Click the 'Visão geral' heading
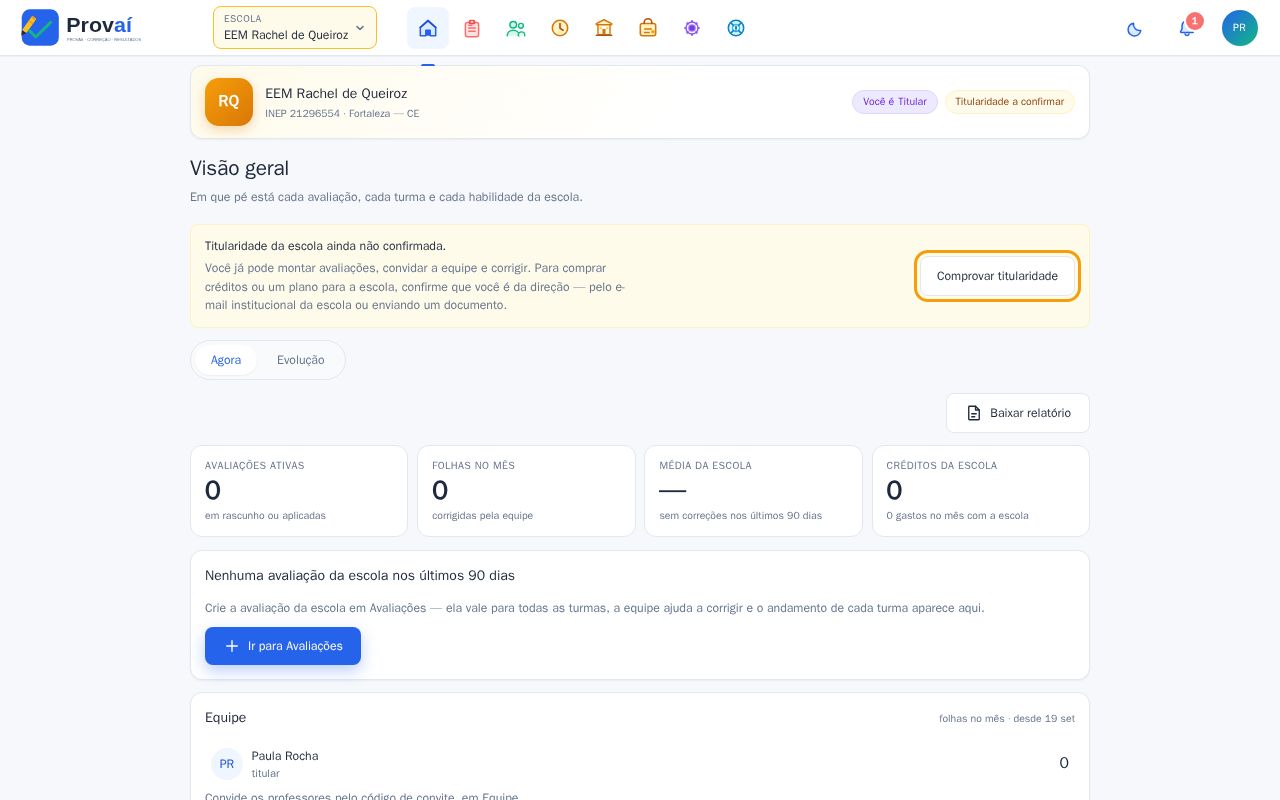The image size is (1280, 800). click(239, 168)
